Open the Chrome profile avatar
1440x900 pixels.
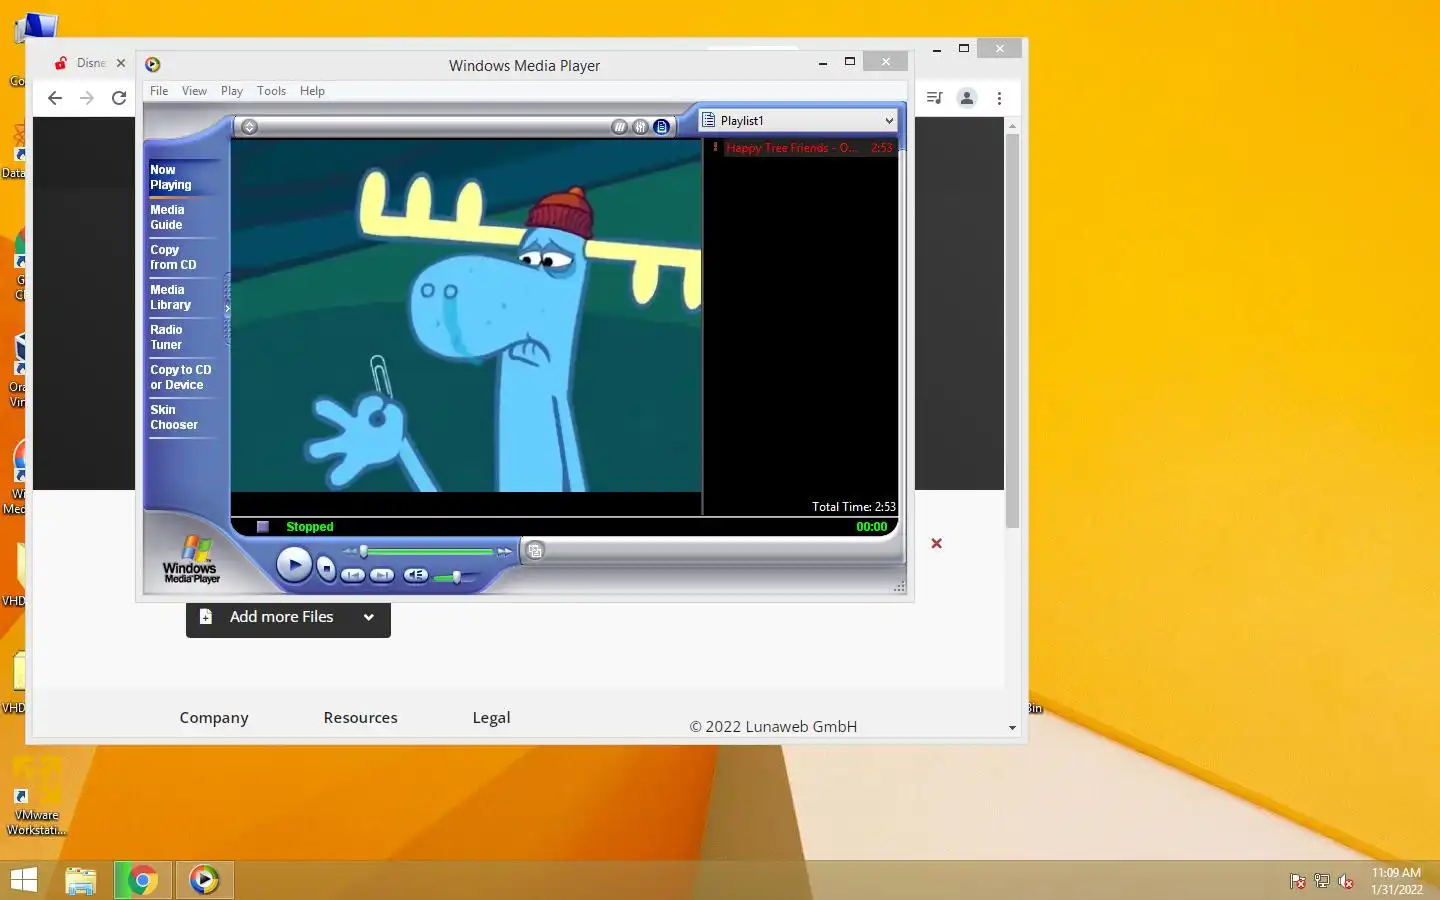[x=967, y=98]
